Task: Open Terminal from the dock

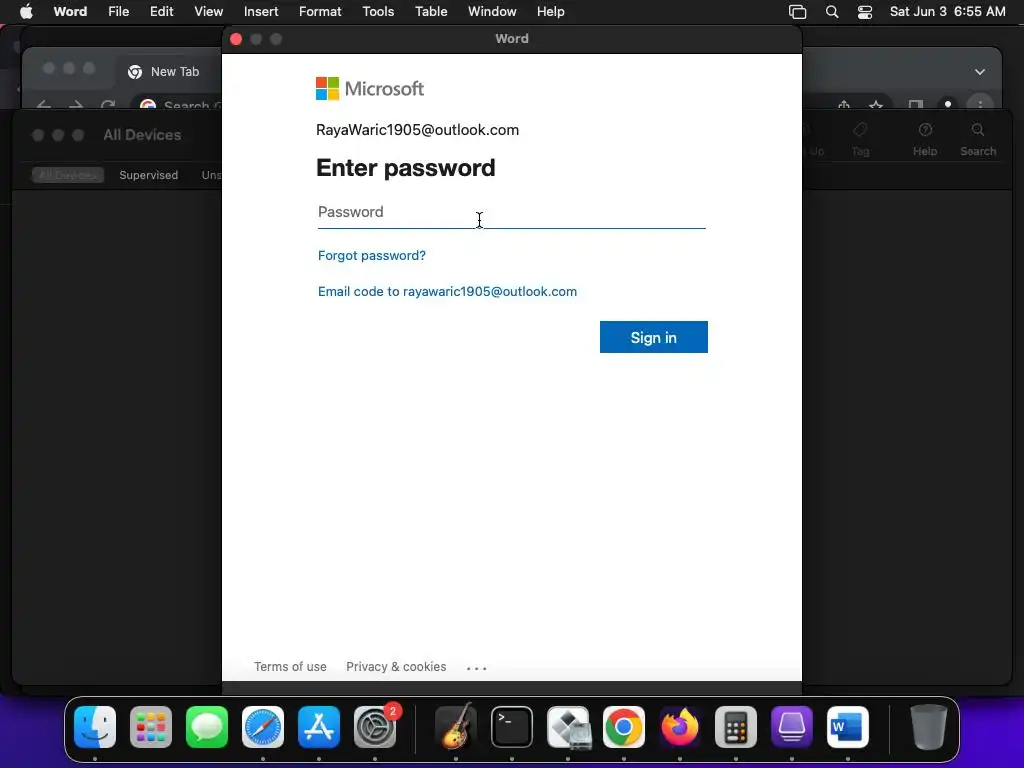Action: tap(511, 727)
